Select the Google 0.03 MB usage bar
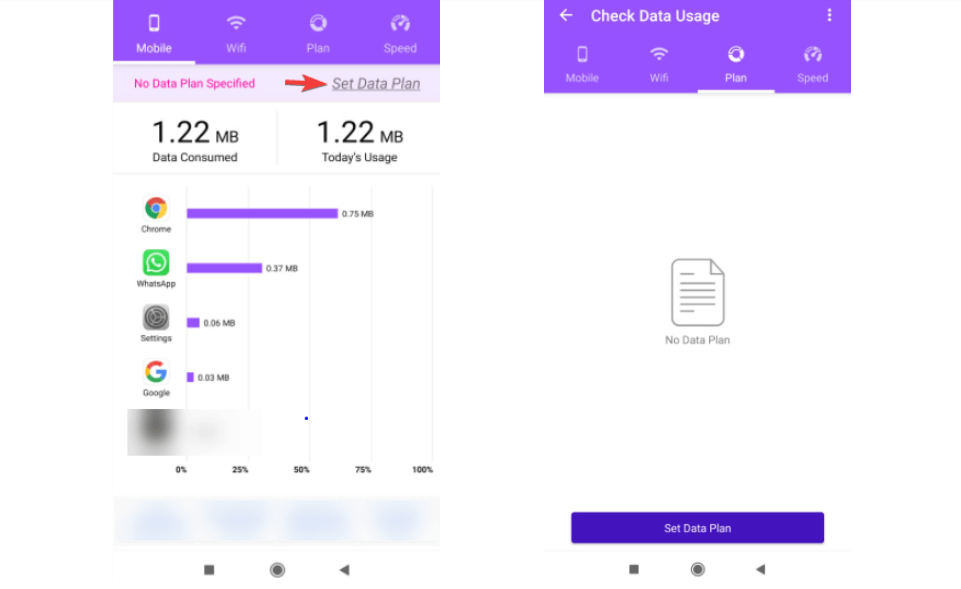This screenshot has width=961, height=589. point(190,377)
